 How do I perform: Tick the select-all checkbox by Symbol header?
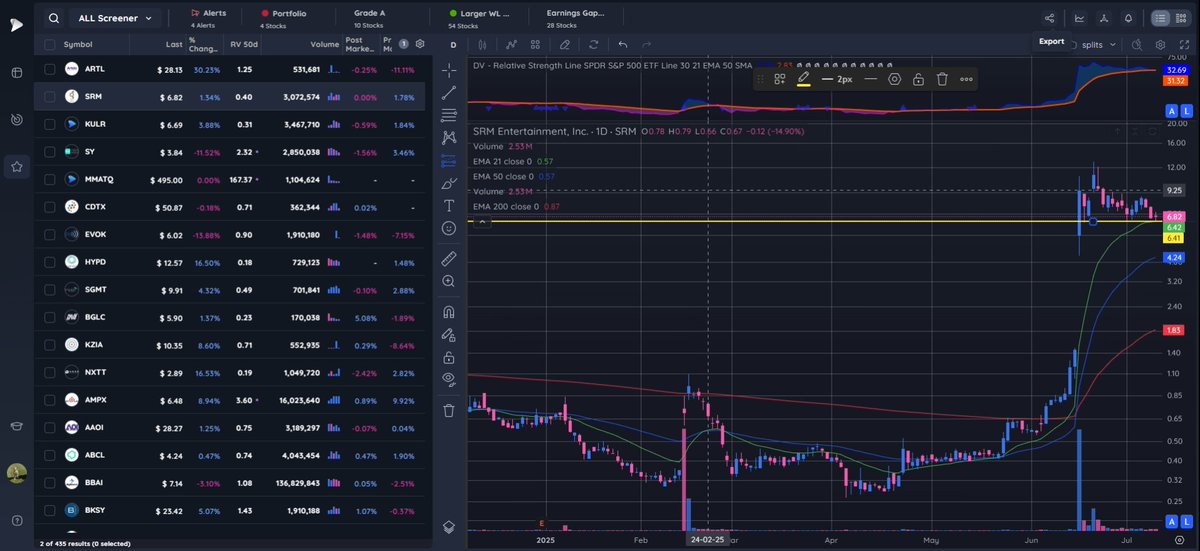[49, 45]
